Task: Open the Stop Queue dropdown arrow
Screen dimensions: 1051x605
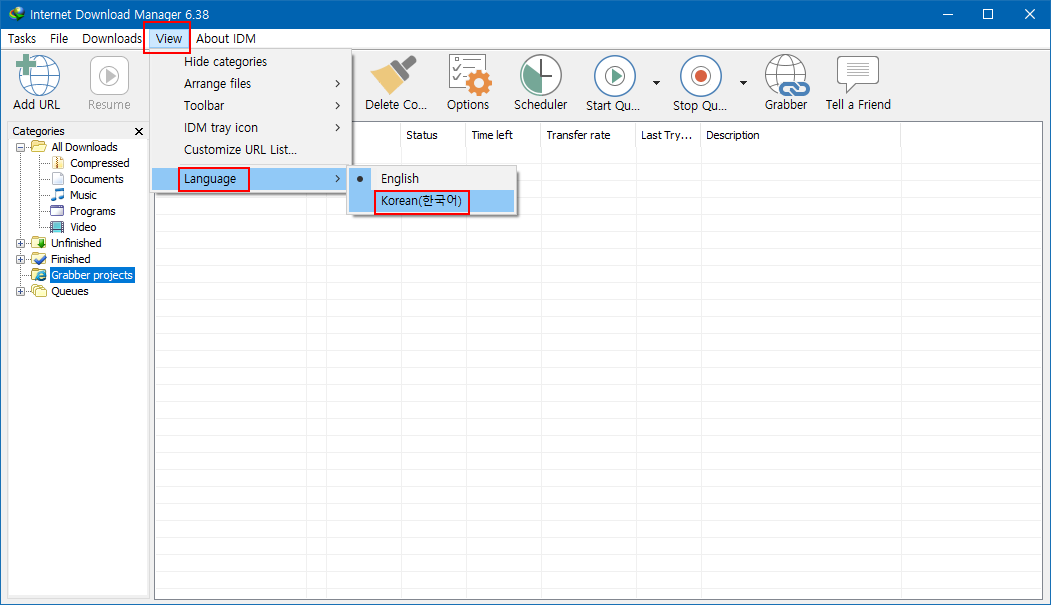Action: [743, 83]
